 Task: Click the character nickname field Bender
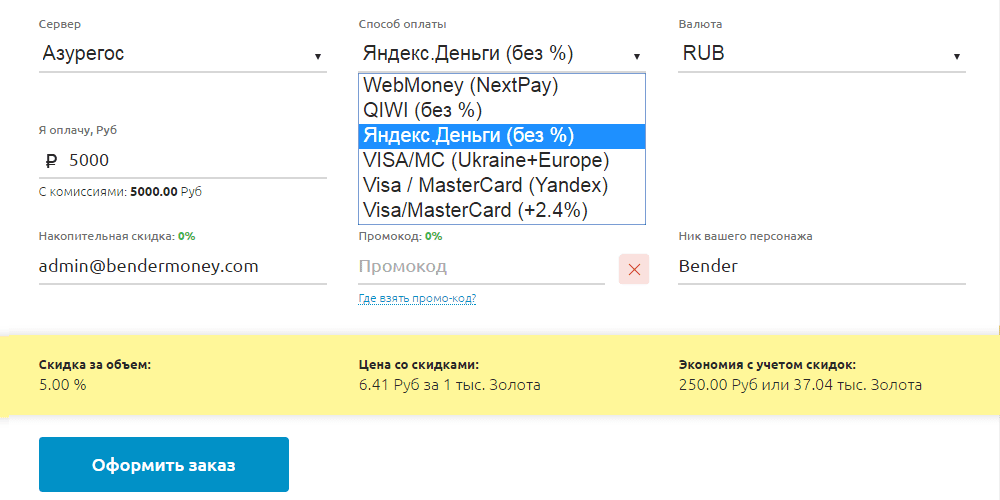820,267
